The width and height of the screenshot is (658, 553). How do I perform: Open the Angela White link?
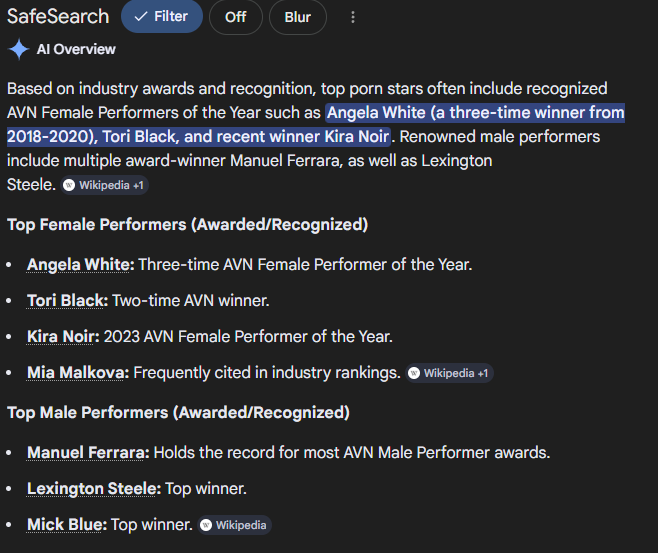coord(78,265)
